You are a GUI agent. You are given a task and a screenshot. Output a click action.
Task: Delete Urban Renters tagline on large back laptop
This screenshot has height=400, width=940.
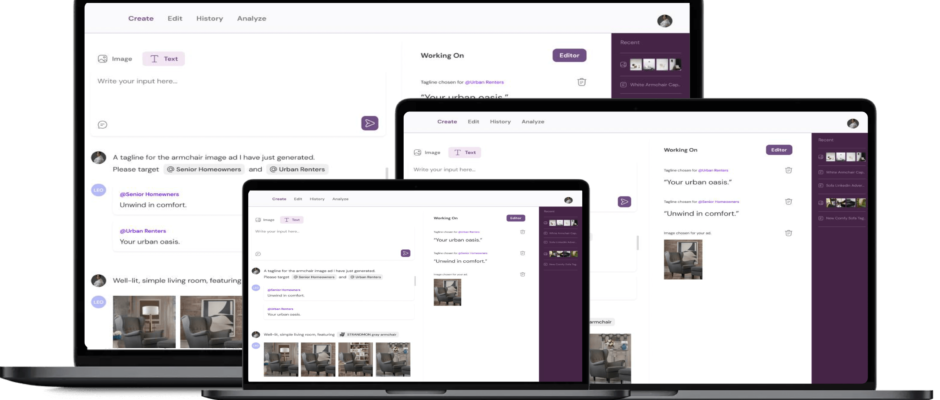[x=581, y=82]
